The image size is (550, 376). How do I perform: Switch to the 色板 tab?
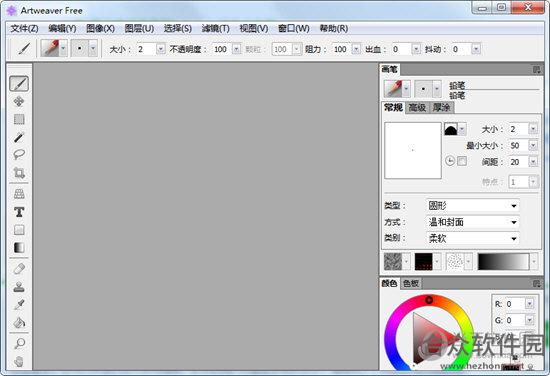click(x=411, y=283)
